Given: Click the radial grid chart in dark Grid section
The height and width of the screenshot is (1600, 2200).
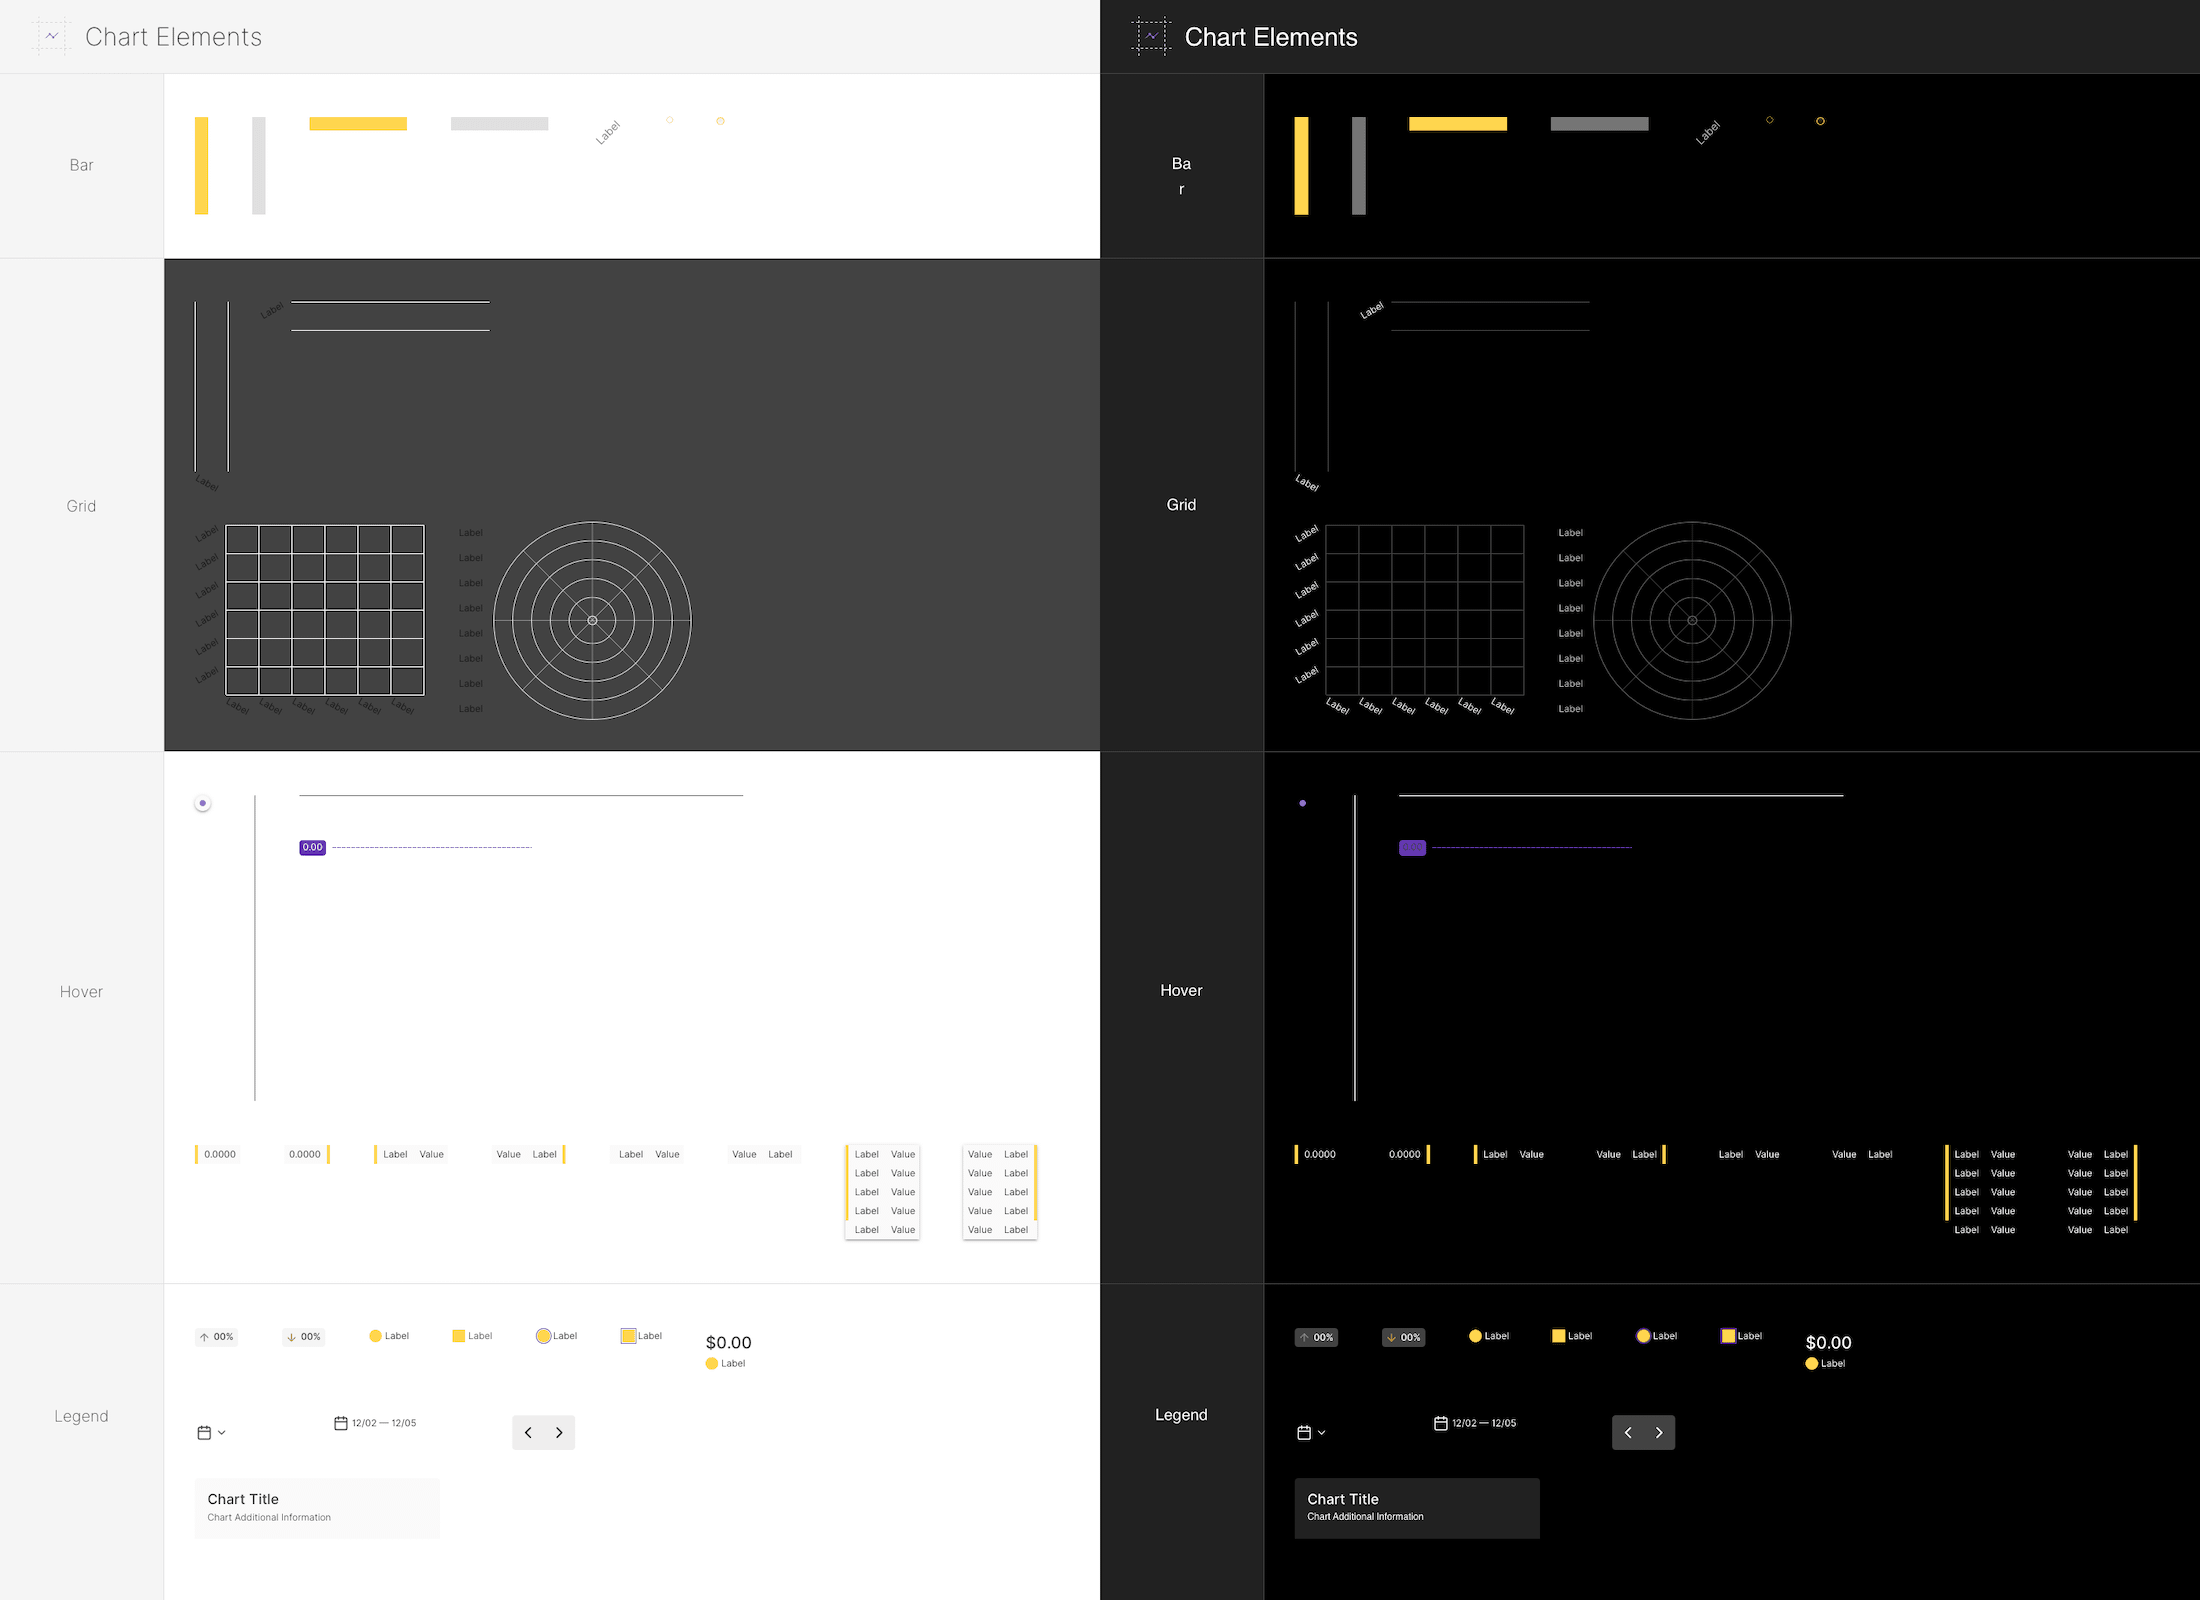Looking at the screenshot, I should pos(1693,621).
